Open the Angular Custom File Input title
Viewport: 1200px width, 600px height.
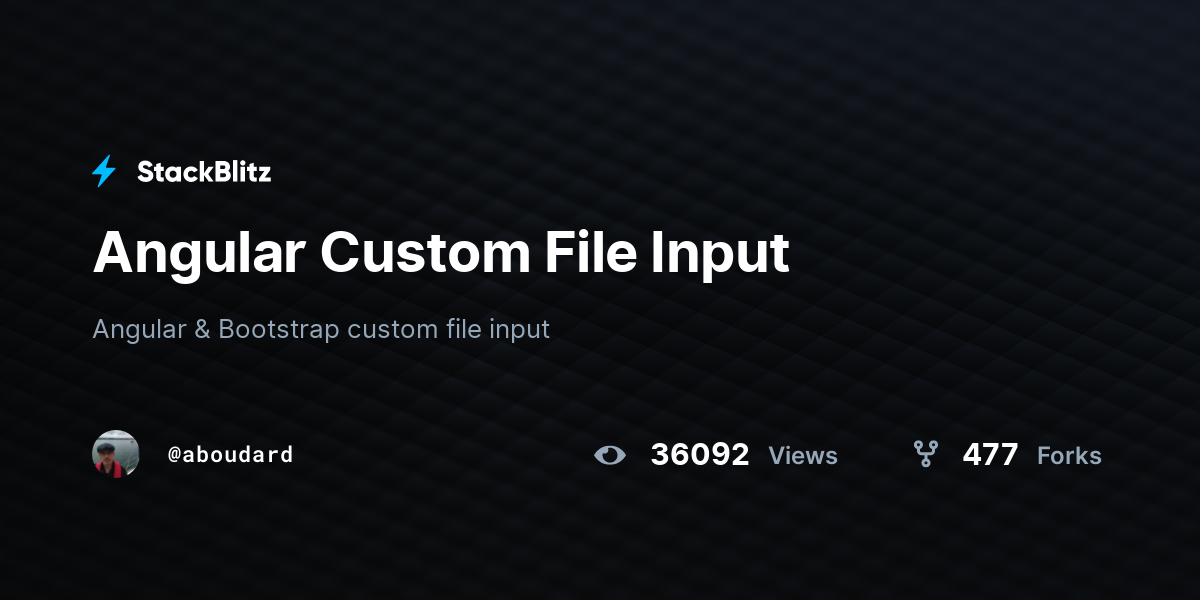[441, 254]
